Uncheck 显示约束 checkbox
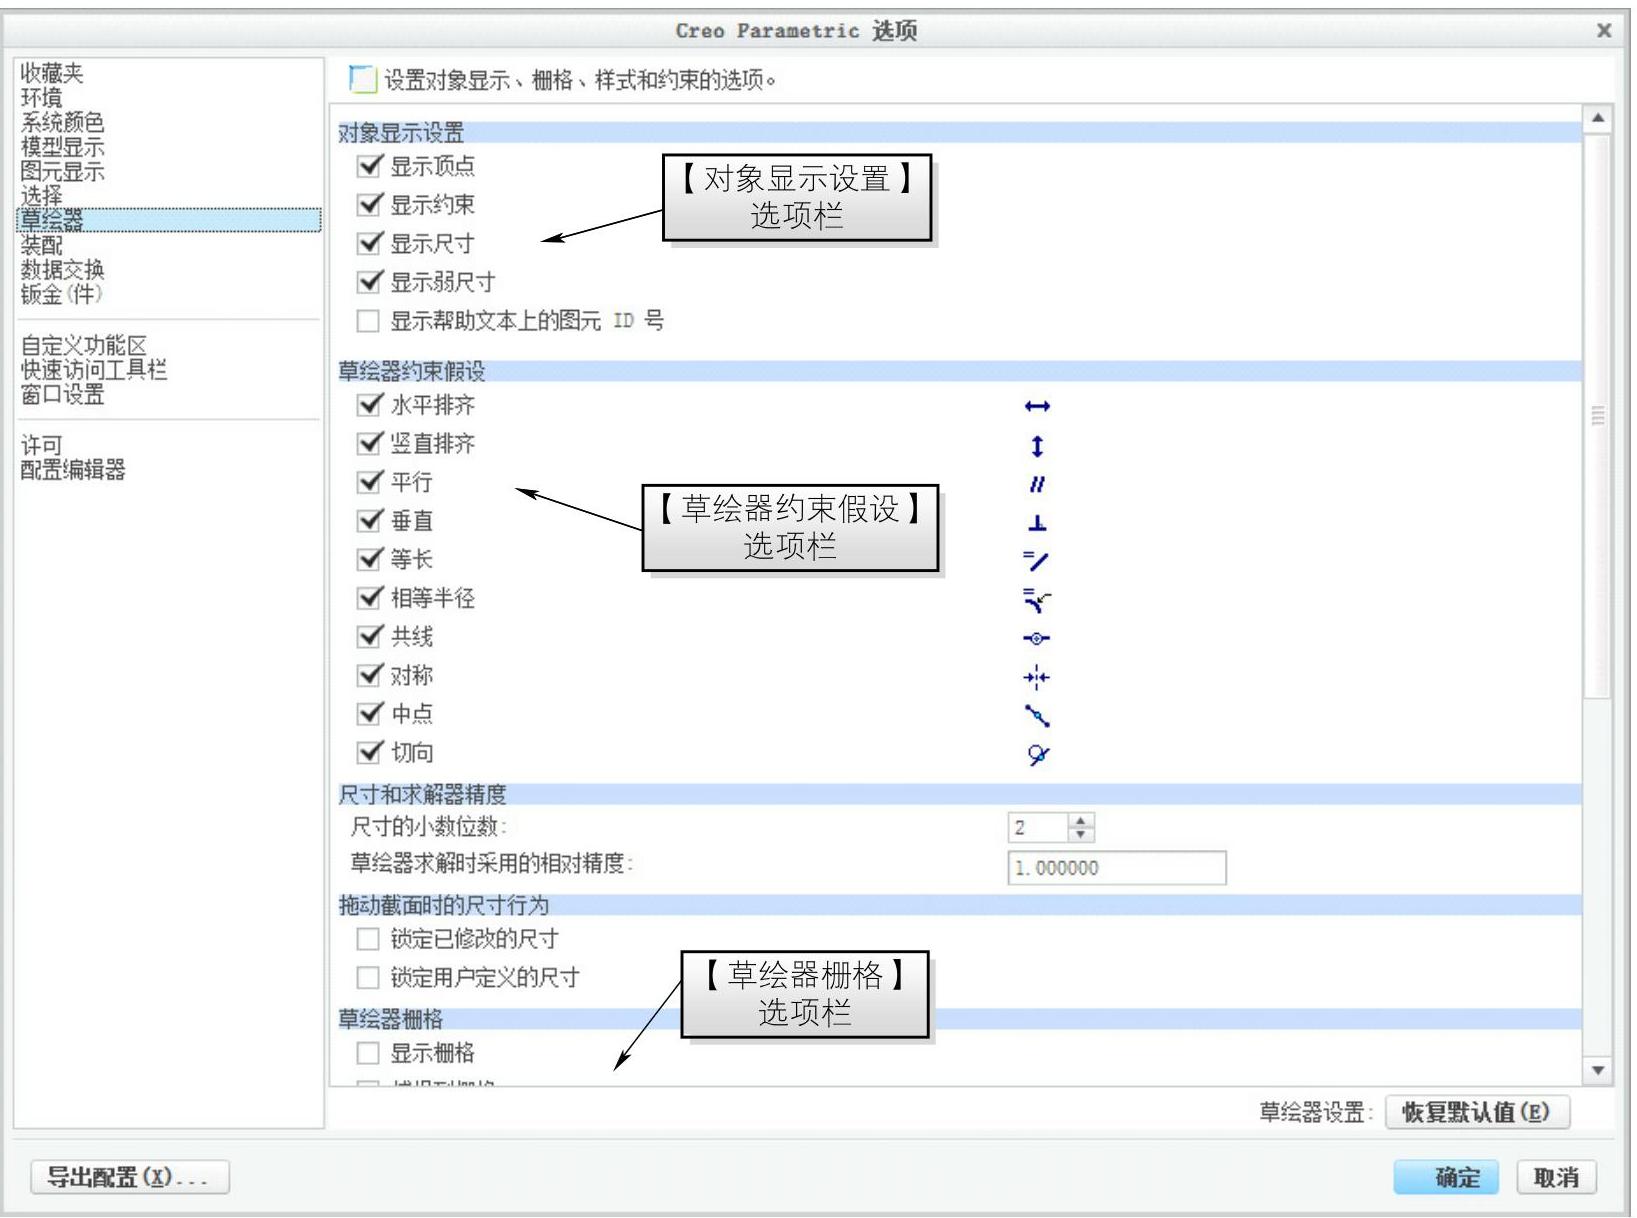1637x1218 pixels. click(x=369, y=205)
